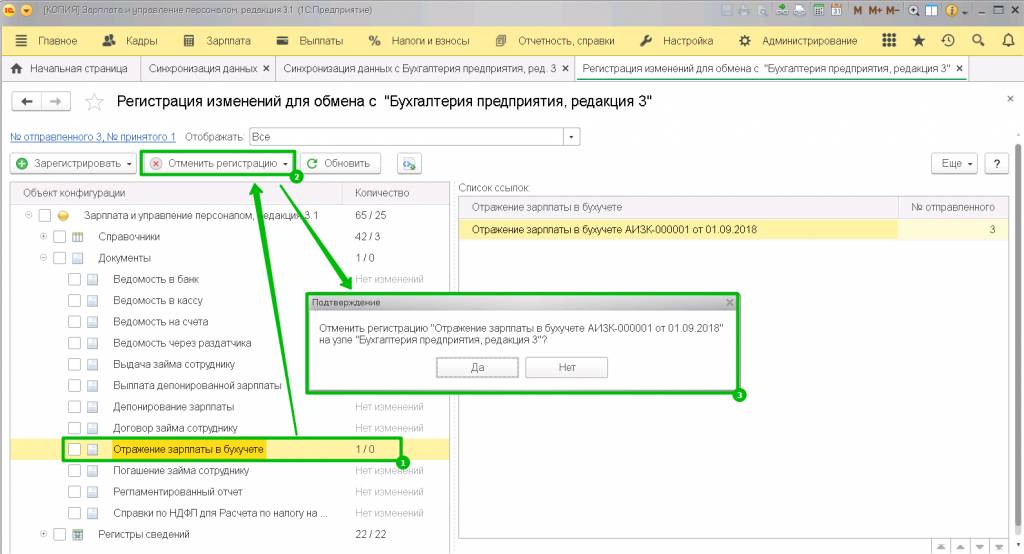Open the Зарплата menu
Image resolution: width=1024 pixels, height=554 pixels.
[x=217, y=41]
